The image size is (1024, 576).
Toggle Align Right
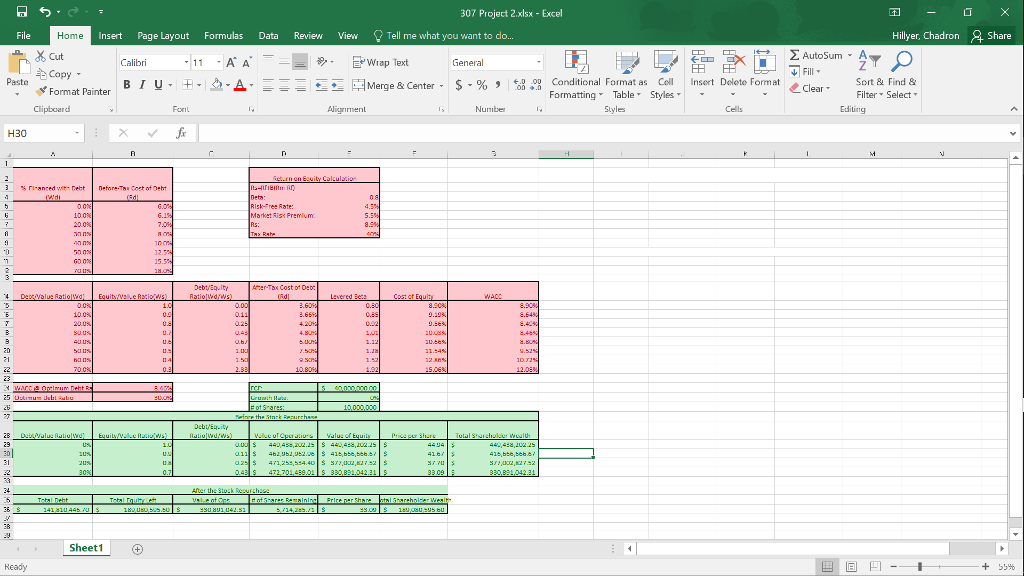[300, 85]
